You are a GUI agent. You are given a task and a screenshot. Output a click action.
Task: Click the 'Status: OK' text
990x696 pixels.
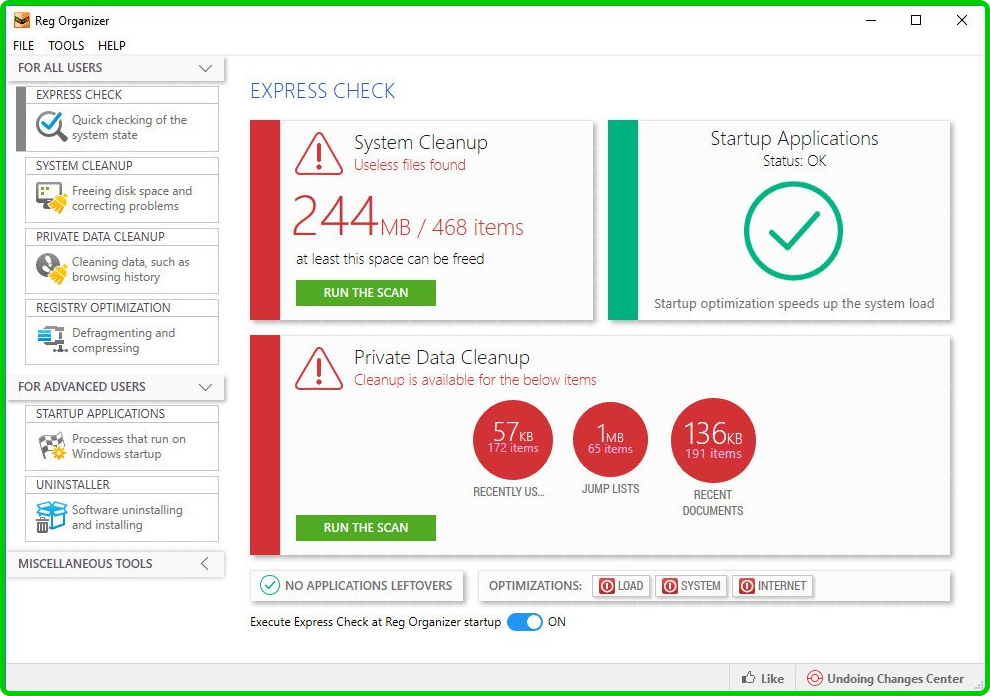794,161
